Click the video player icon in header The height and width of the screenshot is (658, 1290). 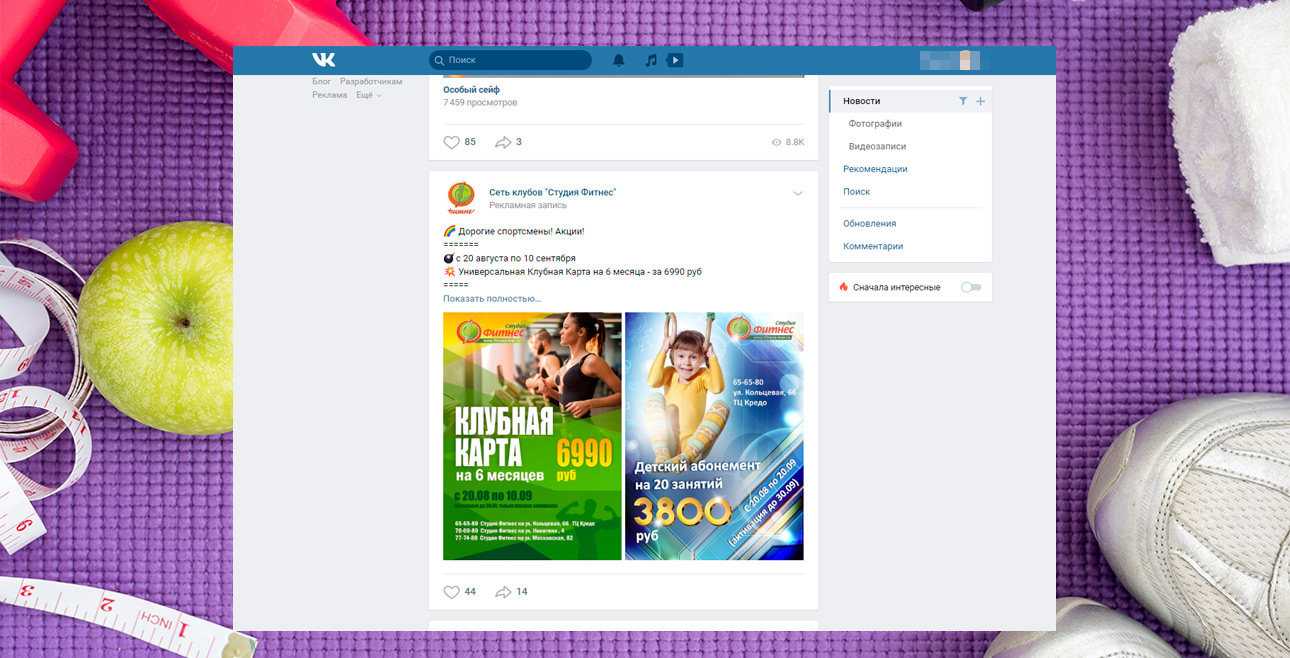675,60
